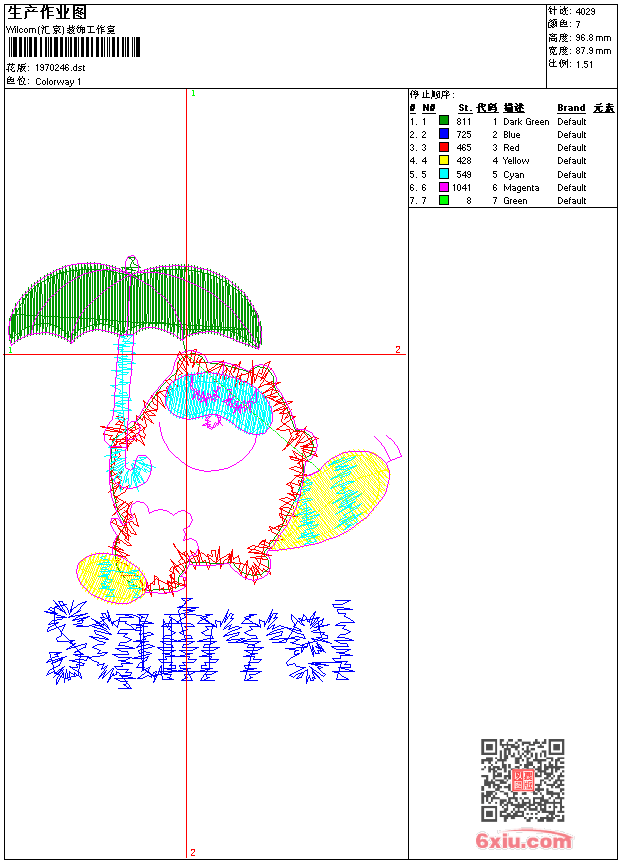Select the Cyan color swatch
620x860 pixels.
click(444, 174)
